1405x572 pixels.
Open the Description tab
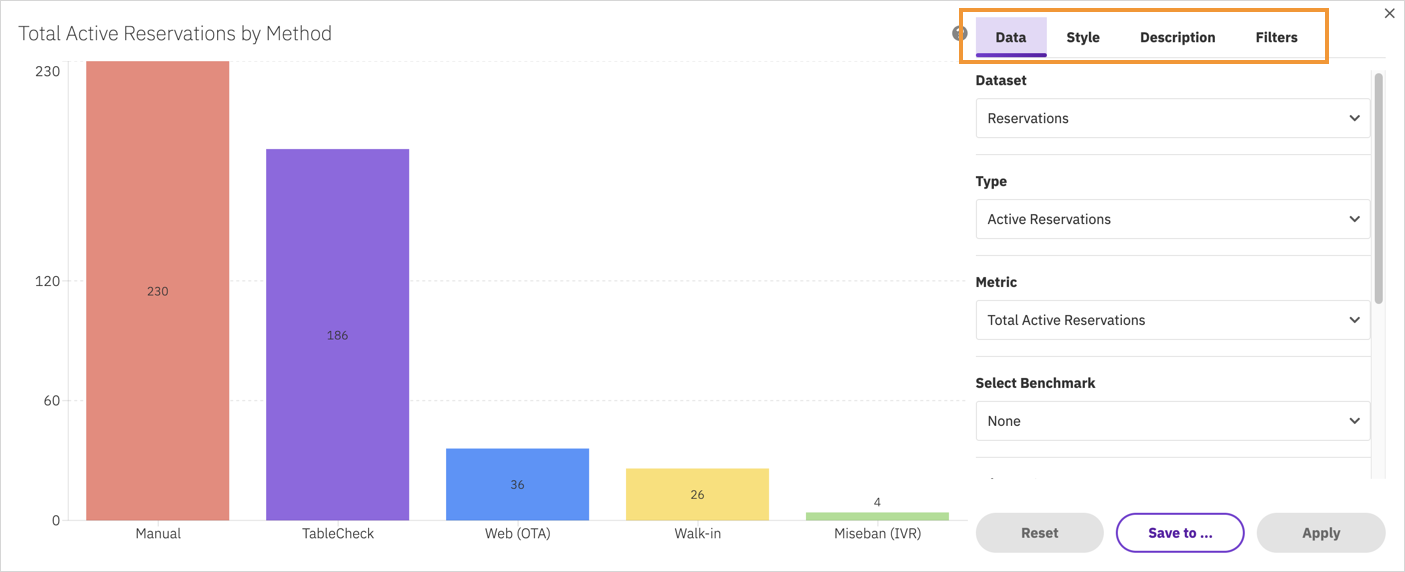(1178, 37)
